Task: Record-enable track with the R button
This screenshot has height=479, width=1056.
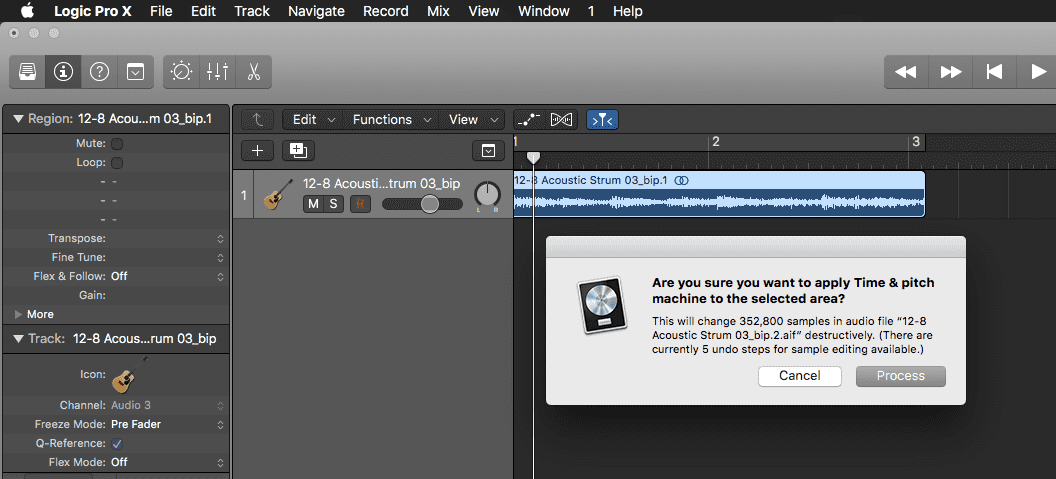Action: (360, 204)
